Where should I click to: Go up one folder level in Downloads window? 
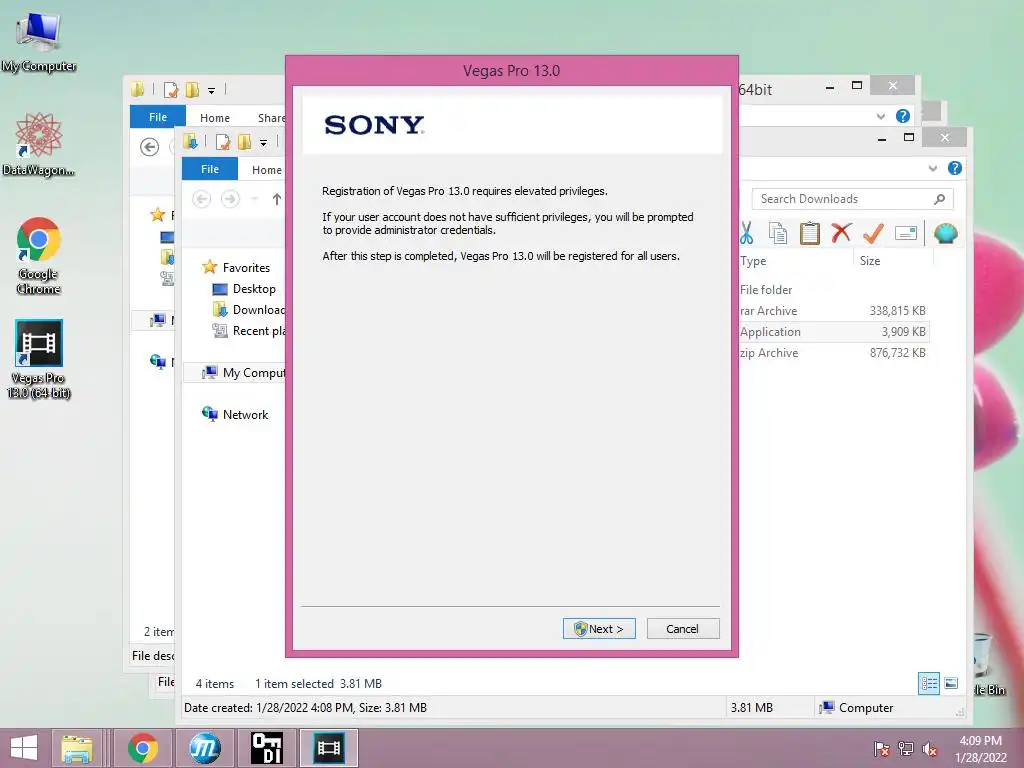[277, 199]
